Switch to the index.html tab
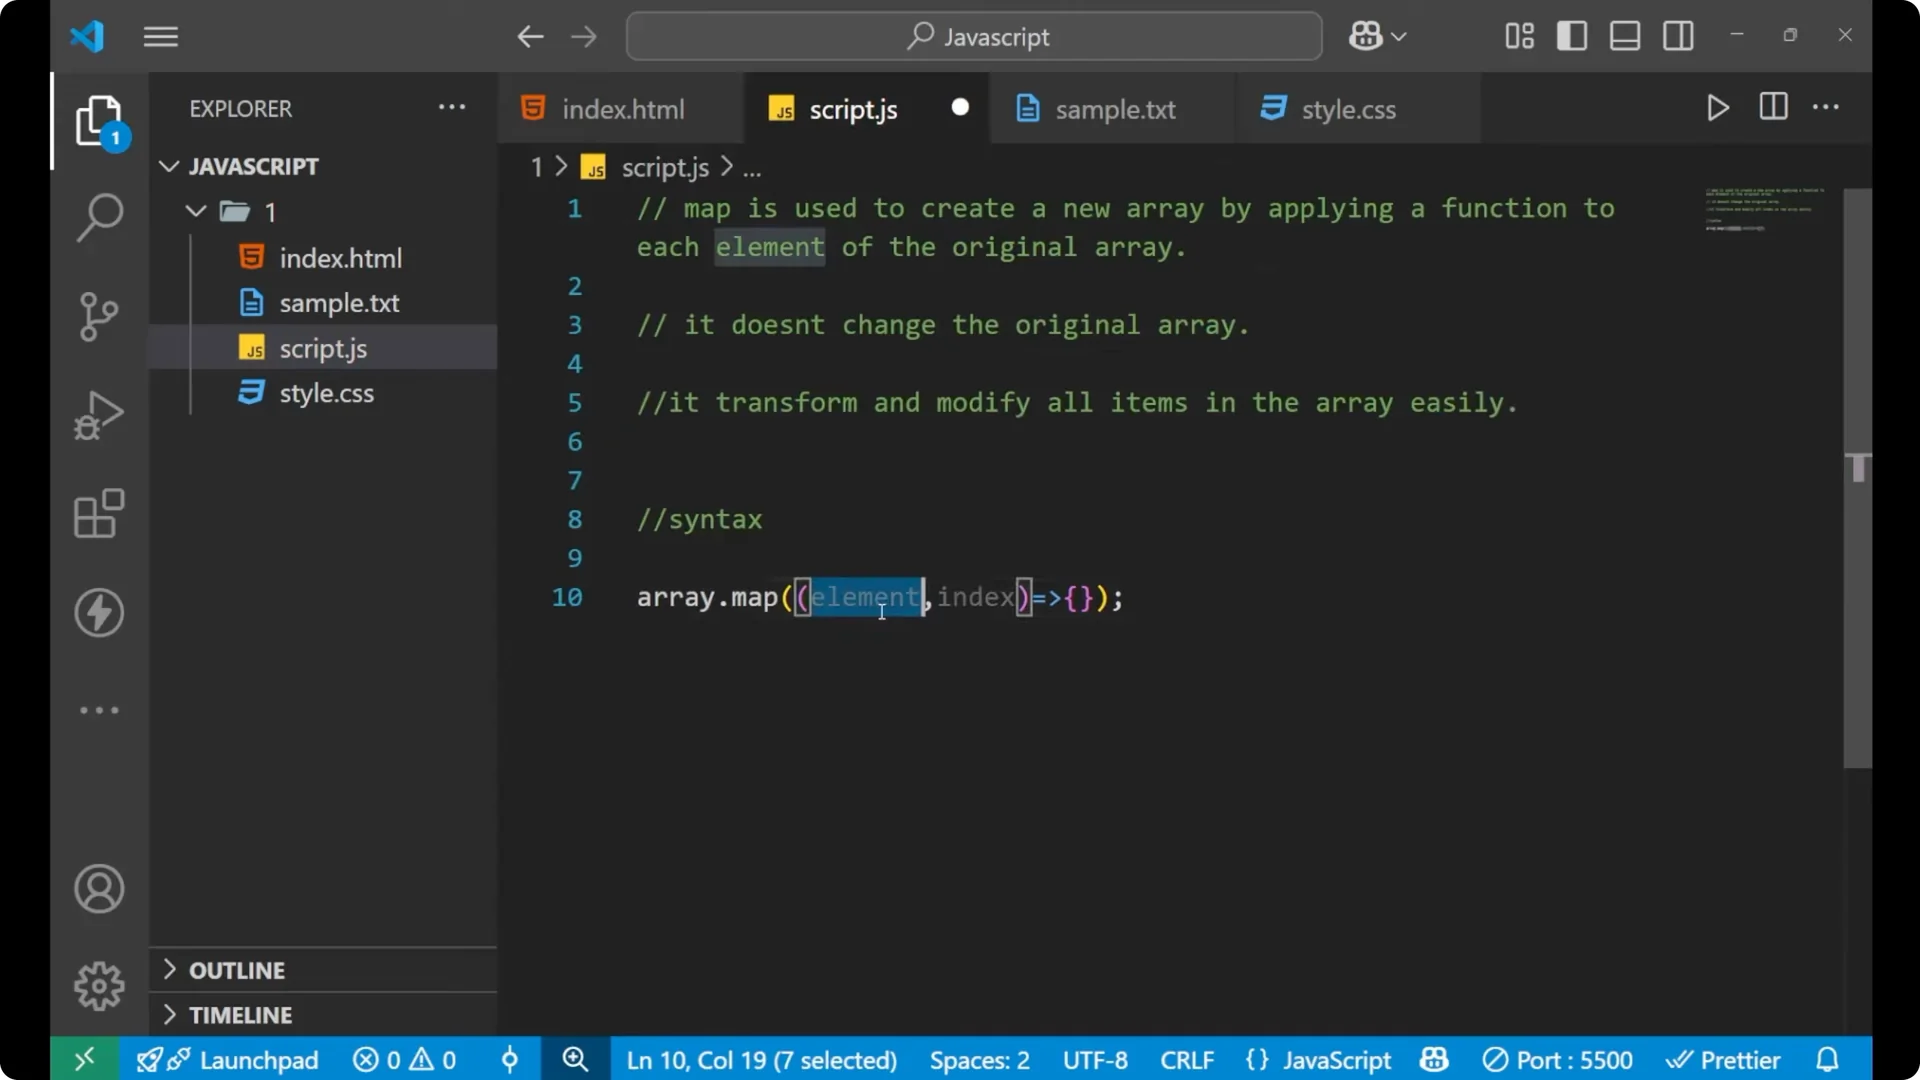 [x=622, y=108]
